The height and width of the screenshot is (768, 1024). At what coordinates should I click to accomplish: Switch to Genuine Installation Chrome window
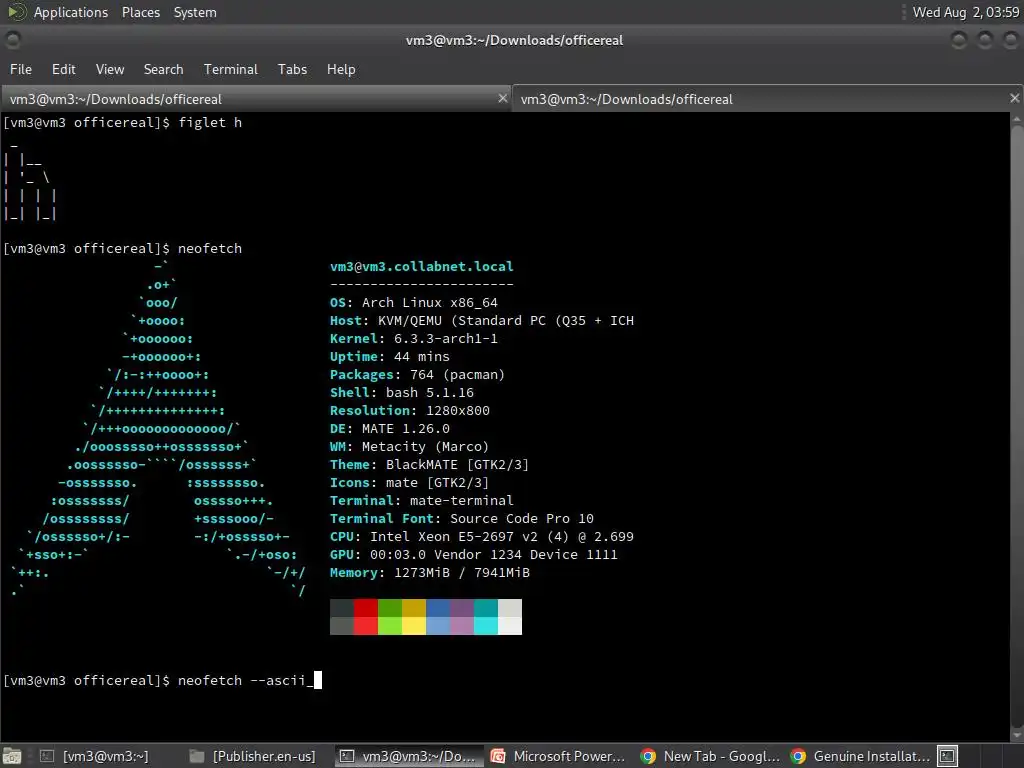pos(861,756)
